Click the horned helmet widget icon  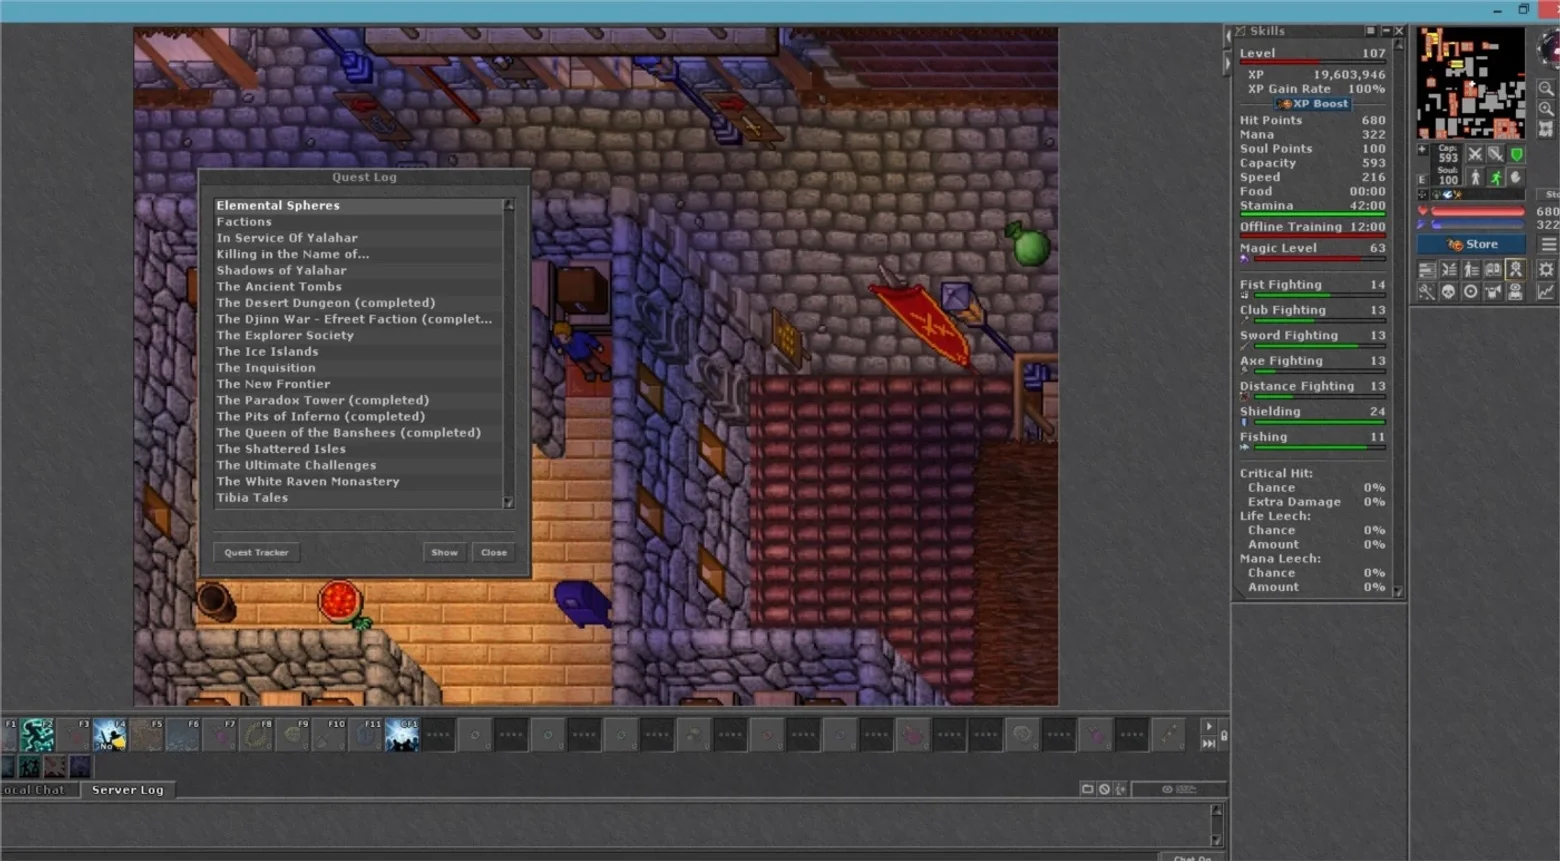click(x=1493, y=292)
